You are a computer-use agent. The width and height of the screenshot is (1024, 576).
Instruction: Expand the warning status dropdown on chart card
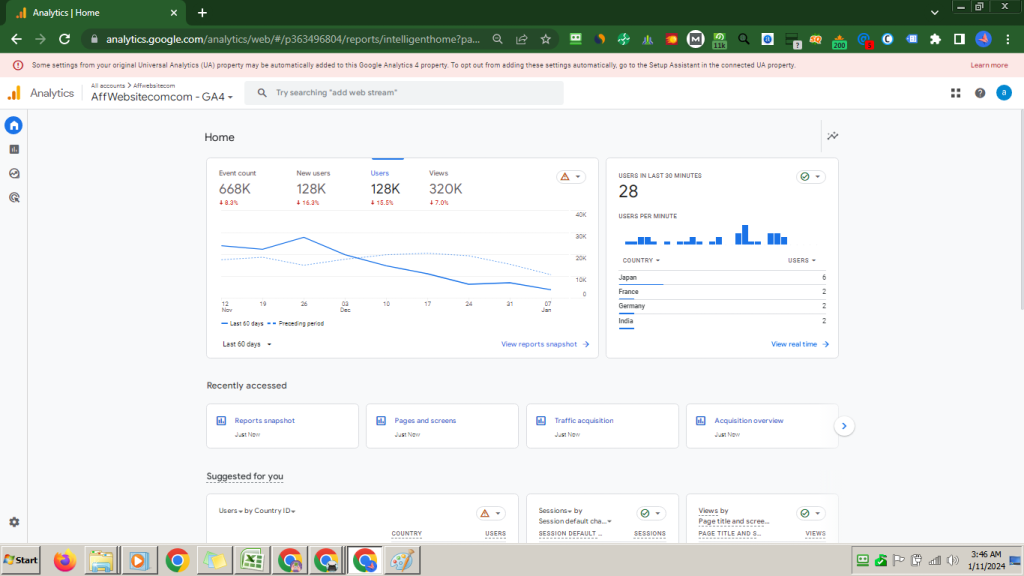click(x=571, y=177)
